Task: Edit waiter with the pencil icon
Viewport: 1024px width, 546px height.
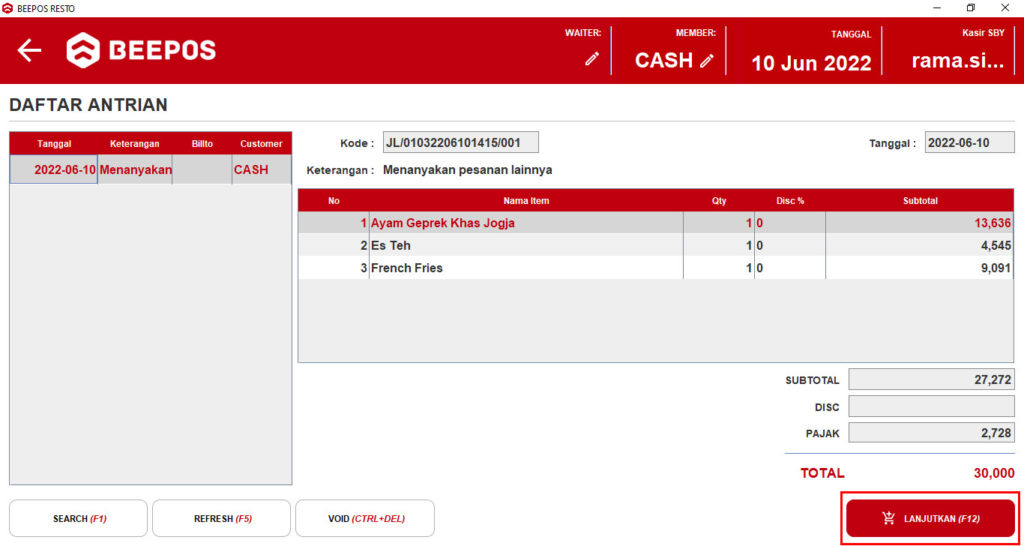Action: tap(592, 59)
